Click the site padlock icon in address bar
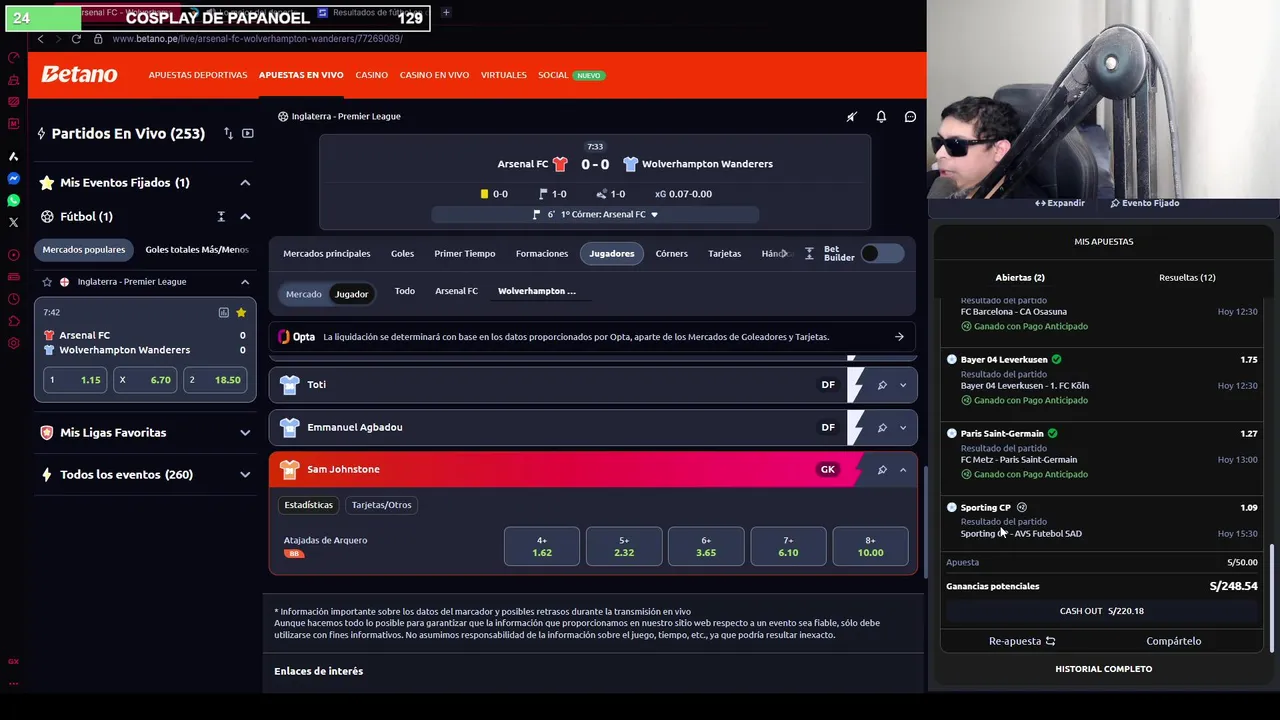1280x720 pixels. point(98,39)
